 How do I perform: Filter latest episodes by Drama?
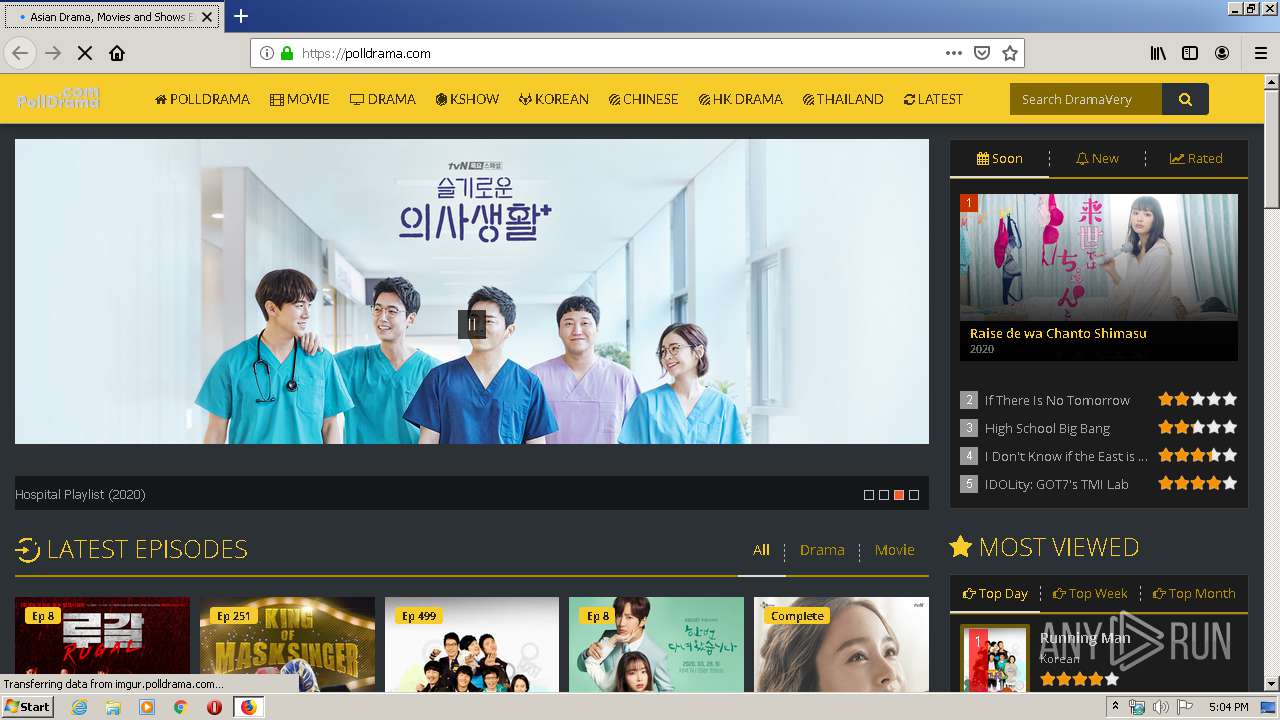click(x=822, y=550)
